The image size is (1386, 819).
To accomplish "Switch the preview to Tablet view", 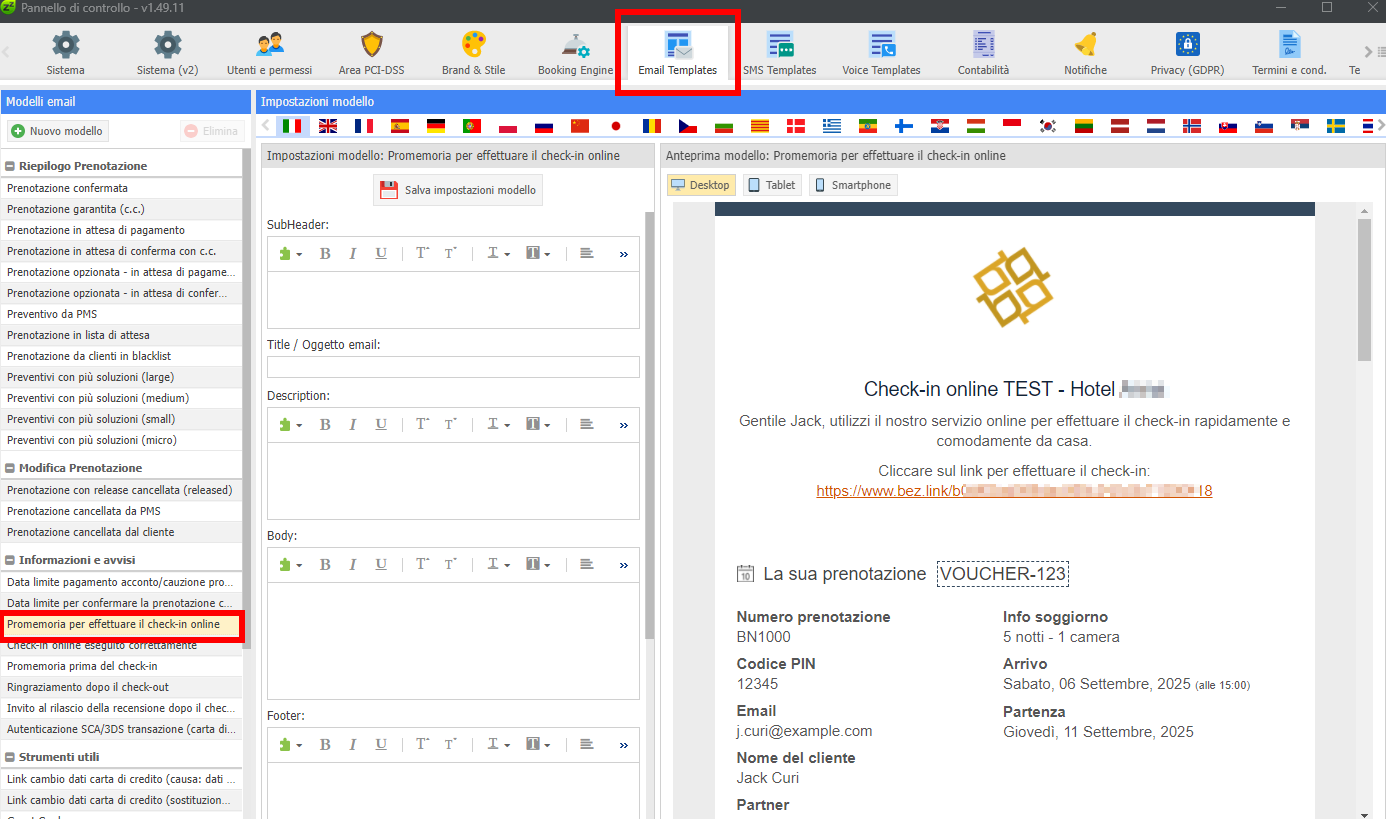I will 772,185.
